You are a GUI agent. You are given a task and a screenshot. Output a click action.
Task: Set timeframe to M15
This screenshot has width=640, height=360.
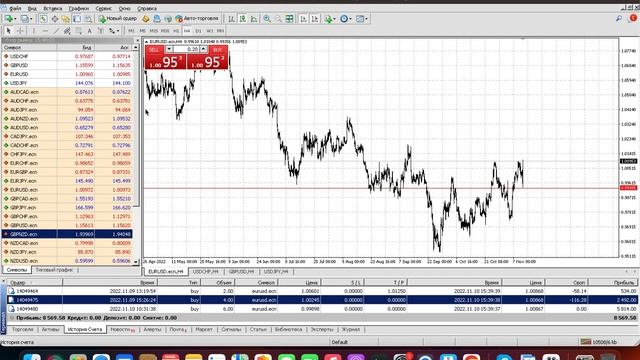(153, 31)
